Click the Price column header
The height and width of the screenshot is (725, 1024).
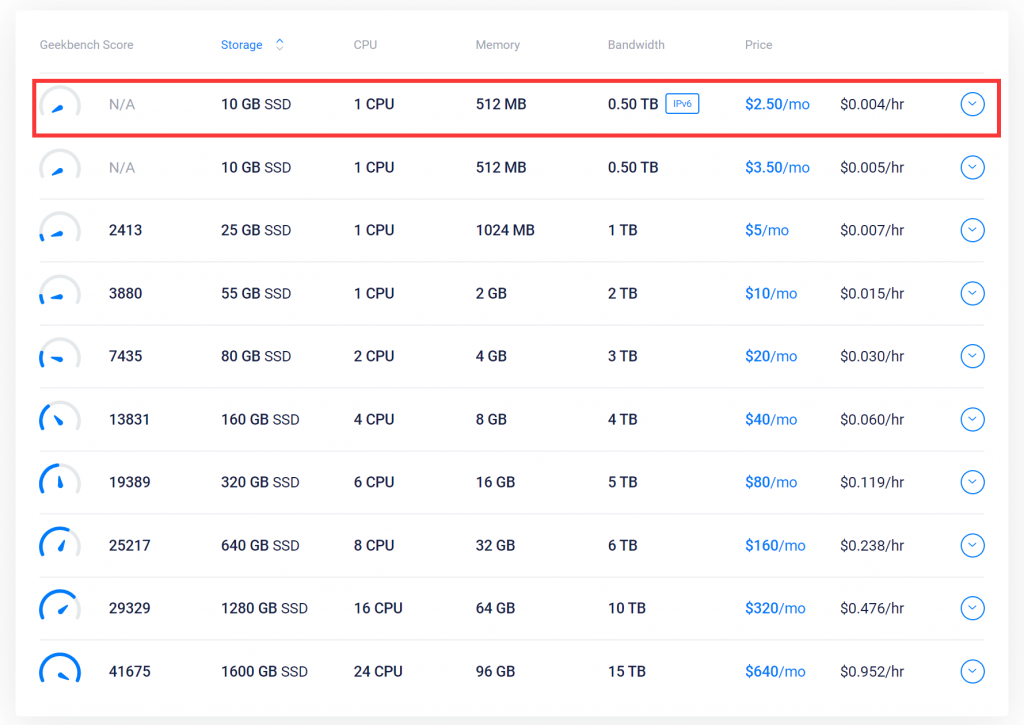coord(758,45)
